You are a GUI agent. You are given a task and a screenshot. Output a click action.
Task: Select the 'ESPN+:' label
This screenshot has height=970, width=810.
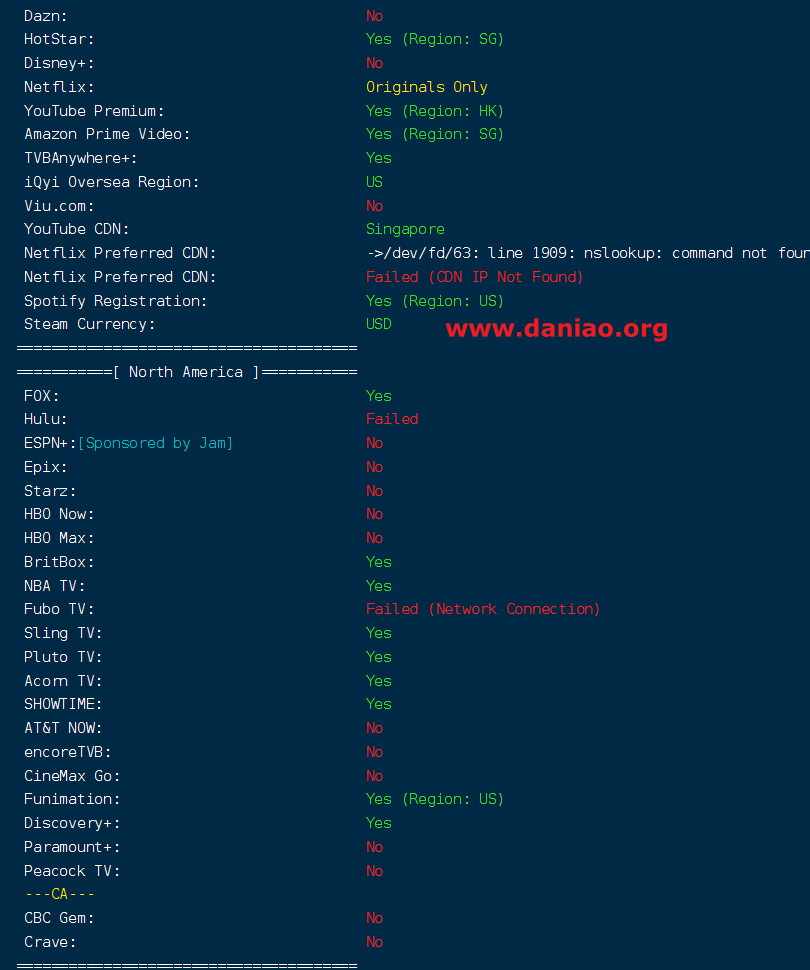click(50, 444)
